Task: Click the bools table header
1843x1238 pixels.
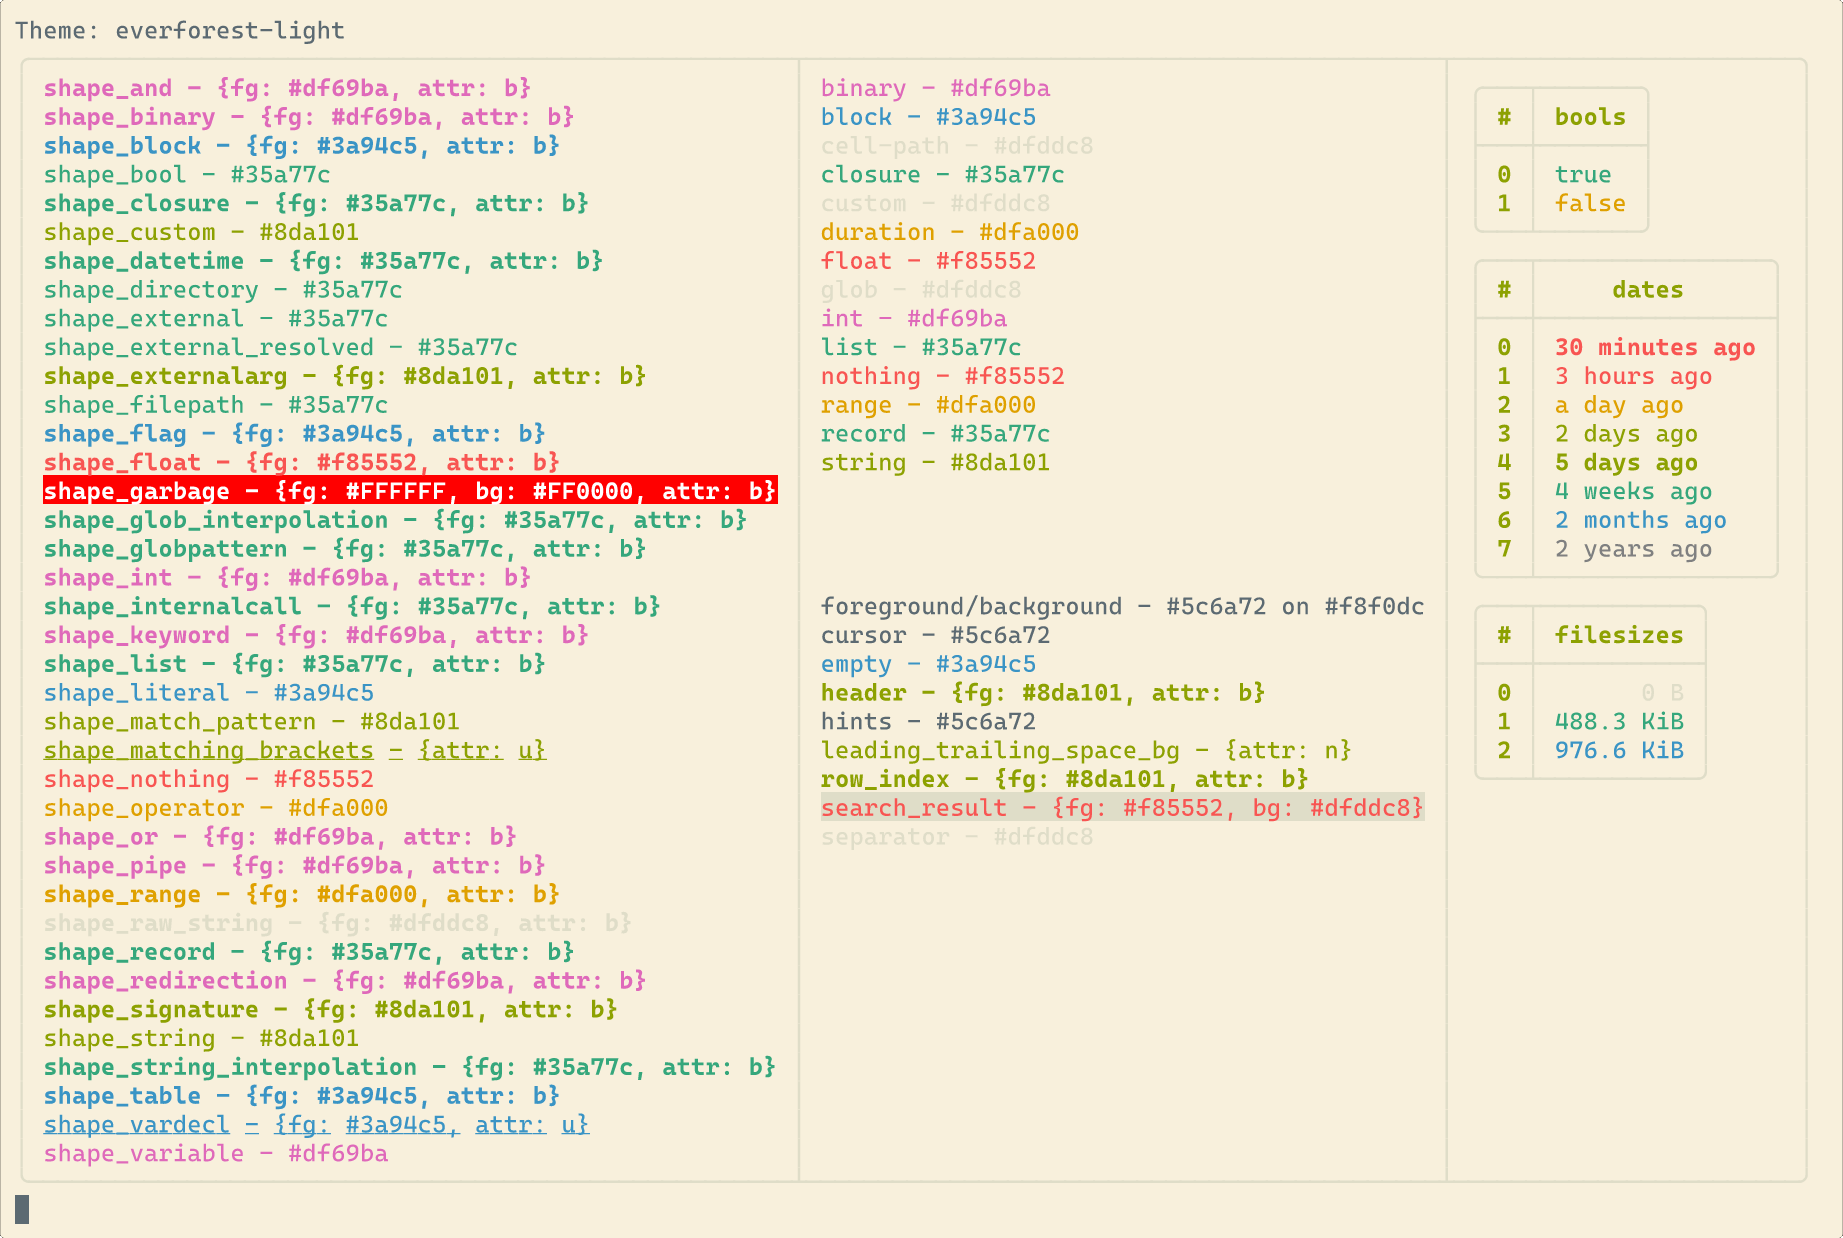Action: click(x=1590, y=118)
